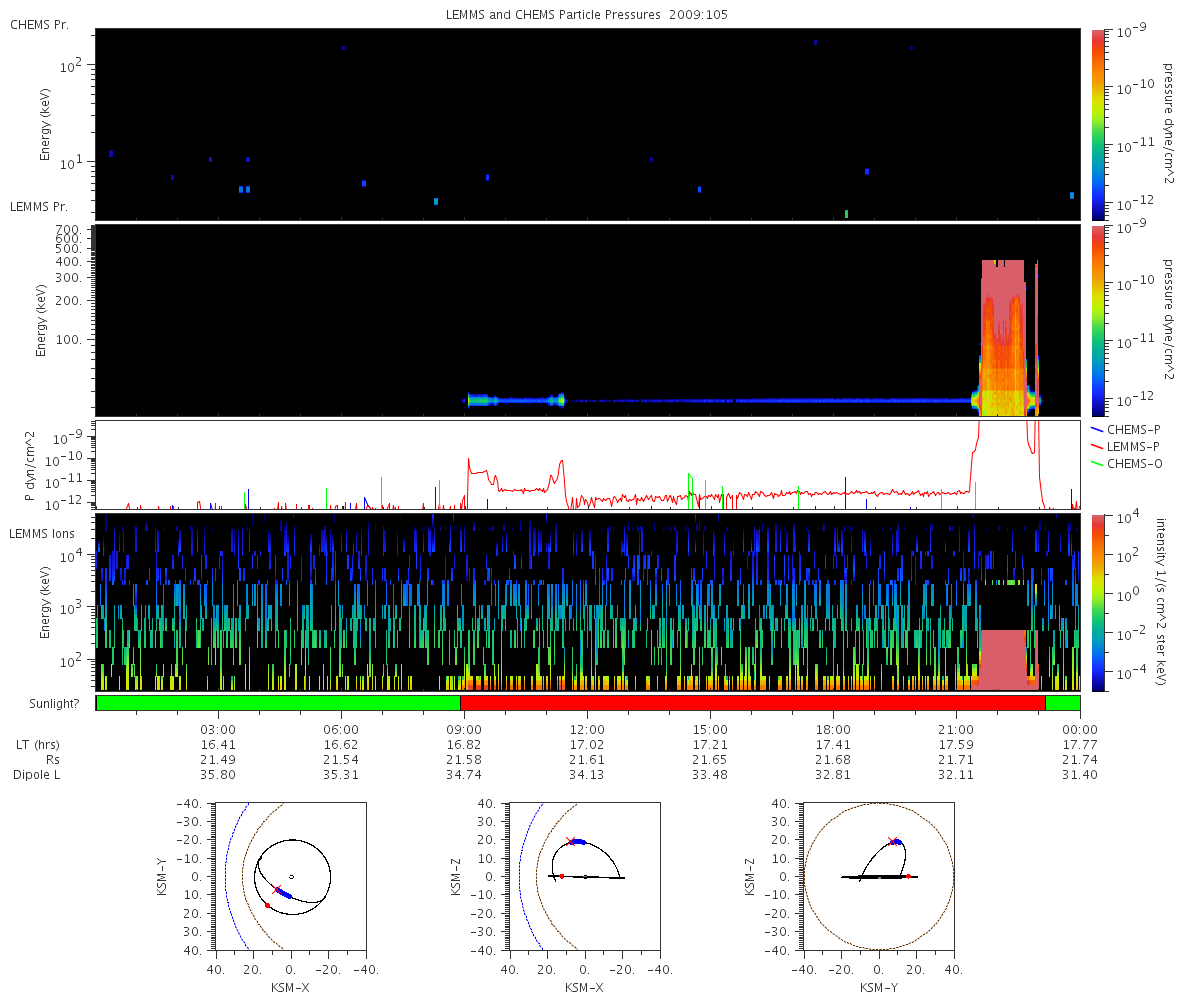The image size is (1200, 1000).
Task: Click the 12:00 time axis label
Action: 587,729
